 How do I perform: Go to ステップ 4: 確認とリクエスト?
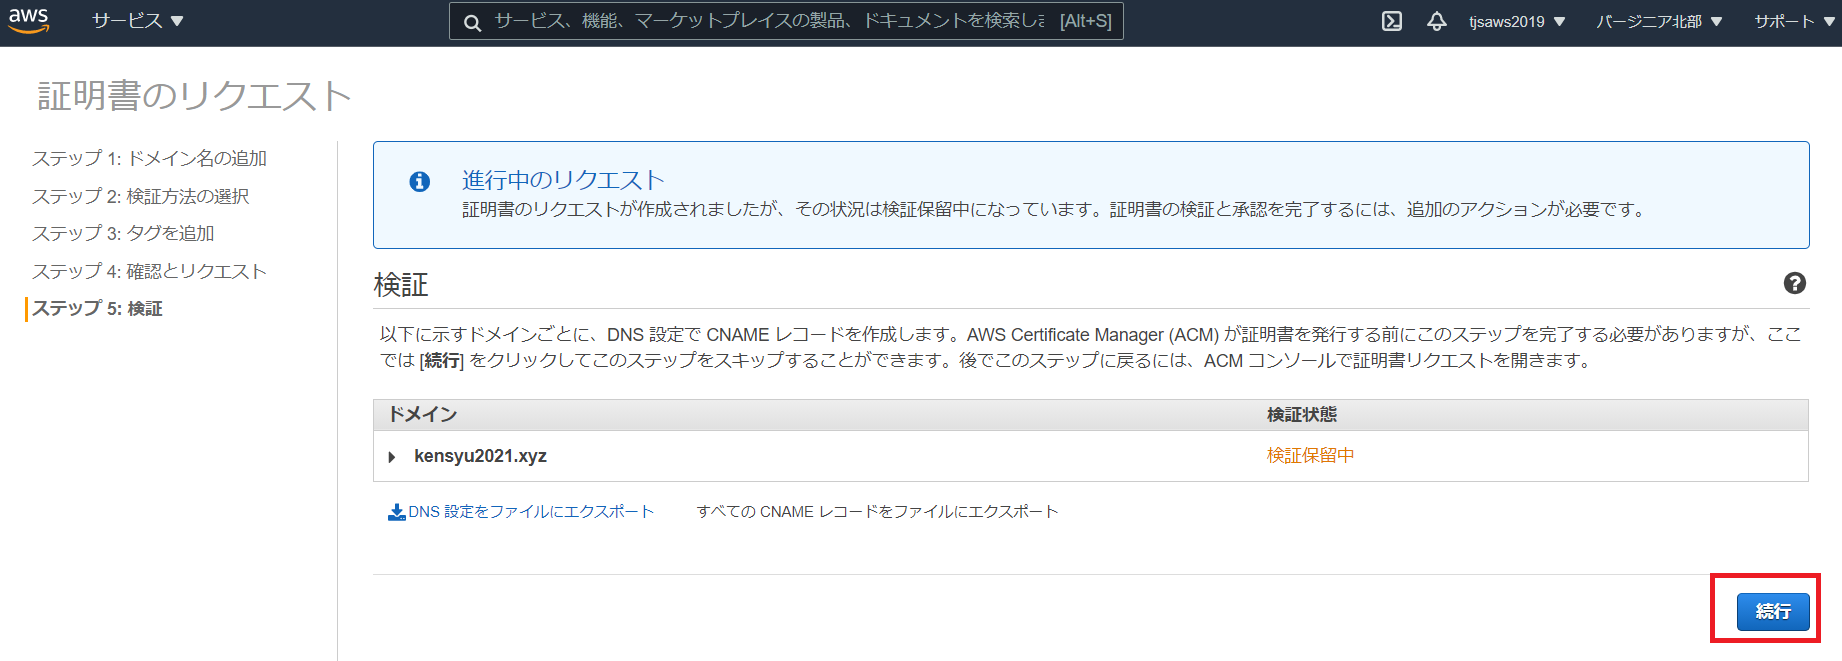tap(149, 271)
